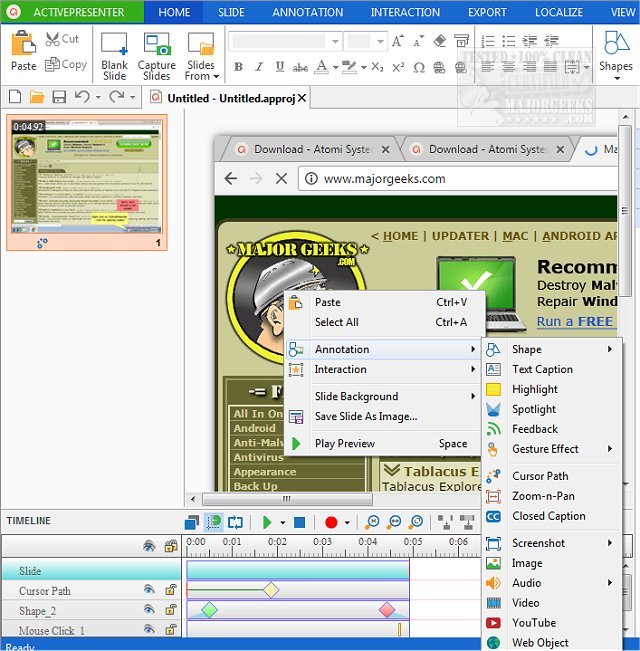Toggle visibility of the Cursor Path track
This screenshot has height=651, width=640.
(149, 590)
